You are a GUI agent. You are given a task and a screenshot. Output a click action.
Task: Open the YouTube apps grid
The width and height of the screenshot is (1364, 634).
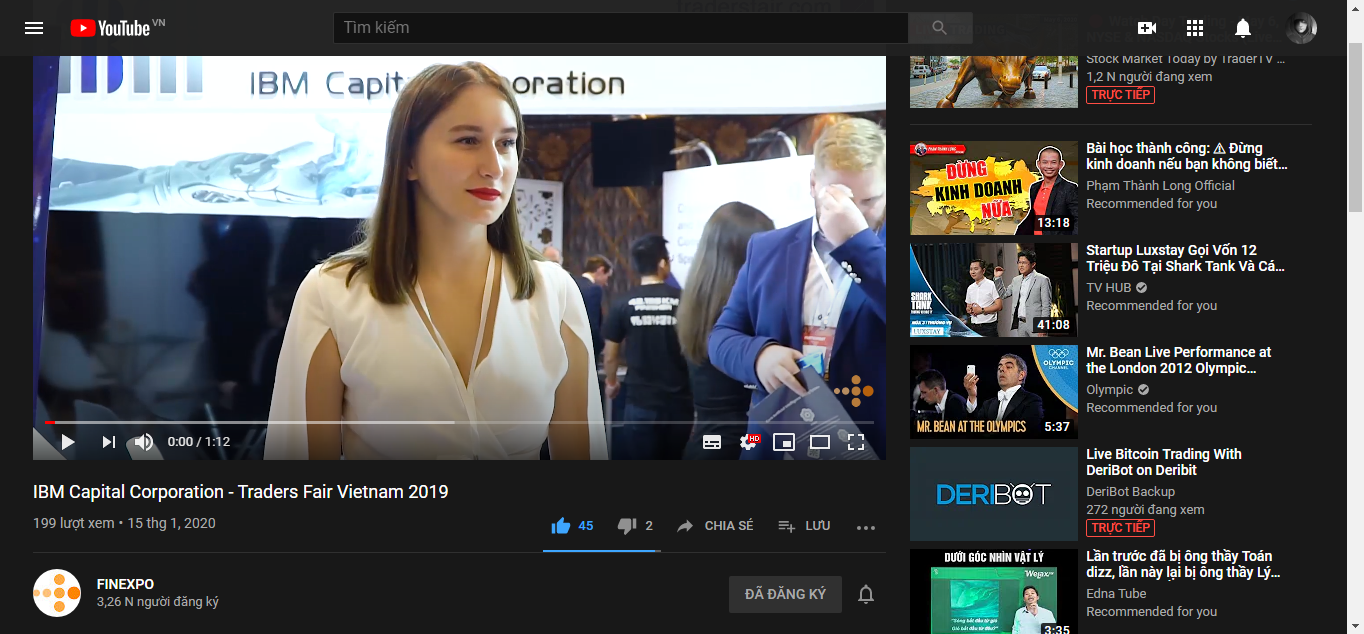(x=1195, y=28)
